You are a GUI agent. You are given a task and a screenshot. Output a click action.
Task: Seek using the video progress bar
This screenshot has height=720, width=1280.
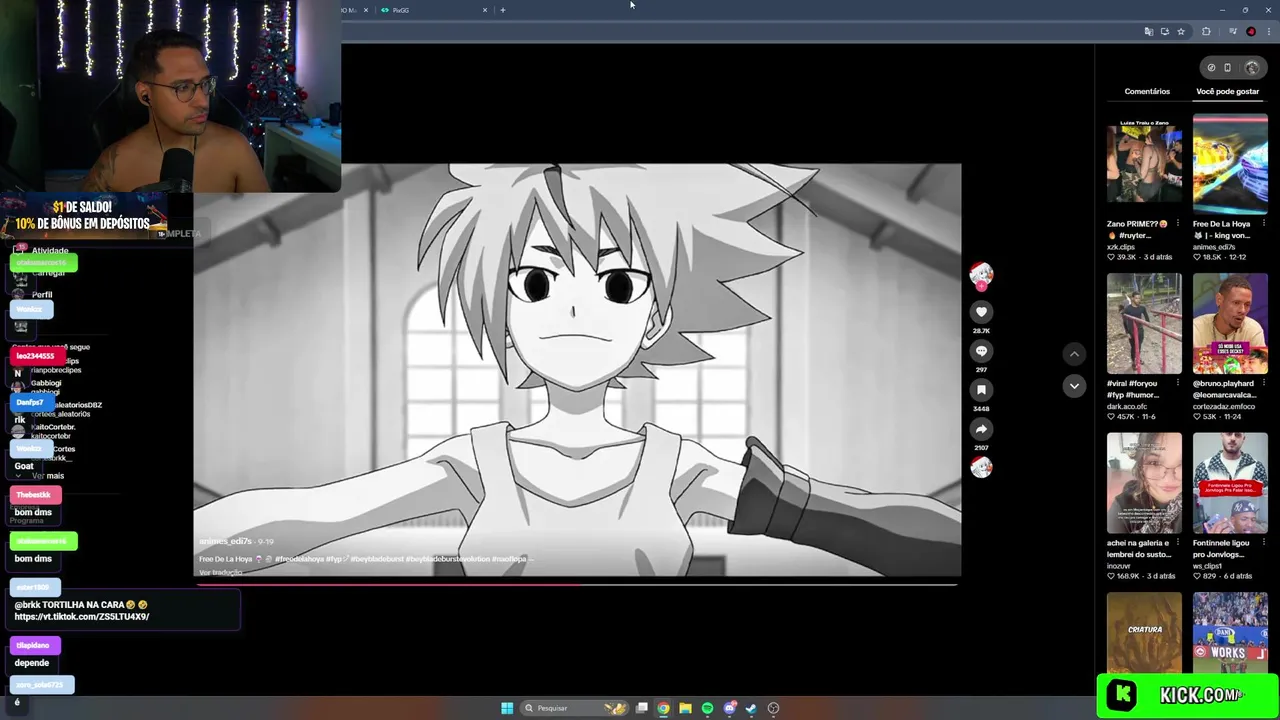[x=577, y=584]
